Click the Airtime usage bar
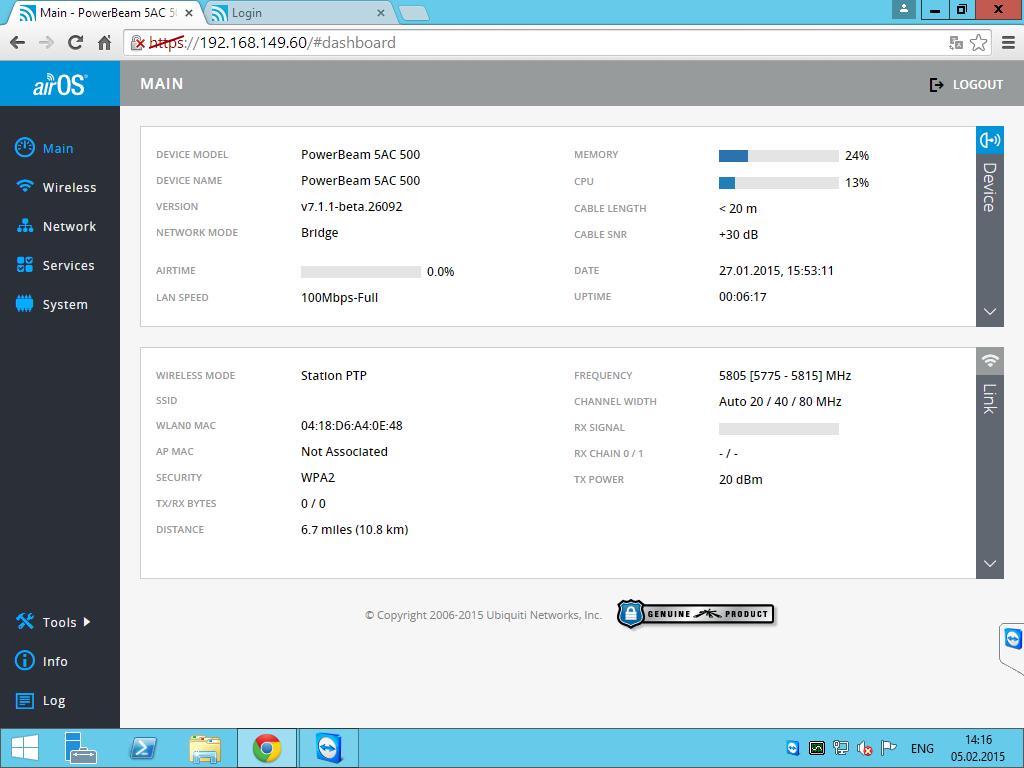Viewport: 1024px width, 768px height. 360,272
